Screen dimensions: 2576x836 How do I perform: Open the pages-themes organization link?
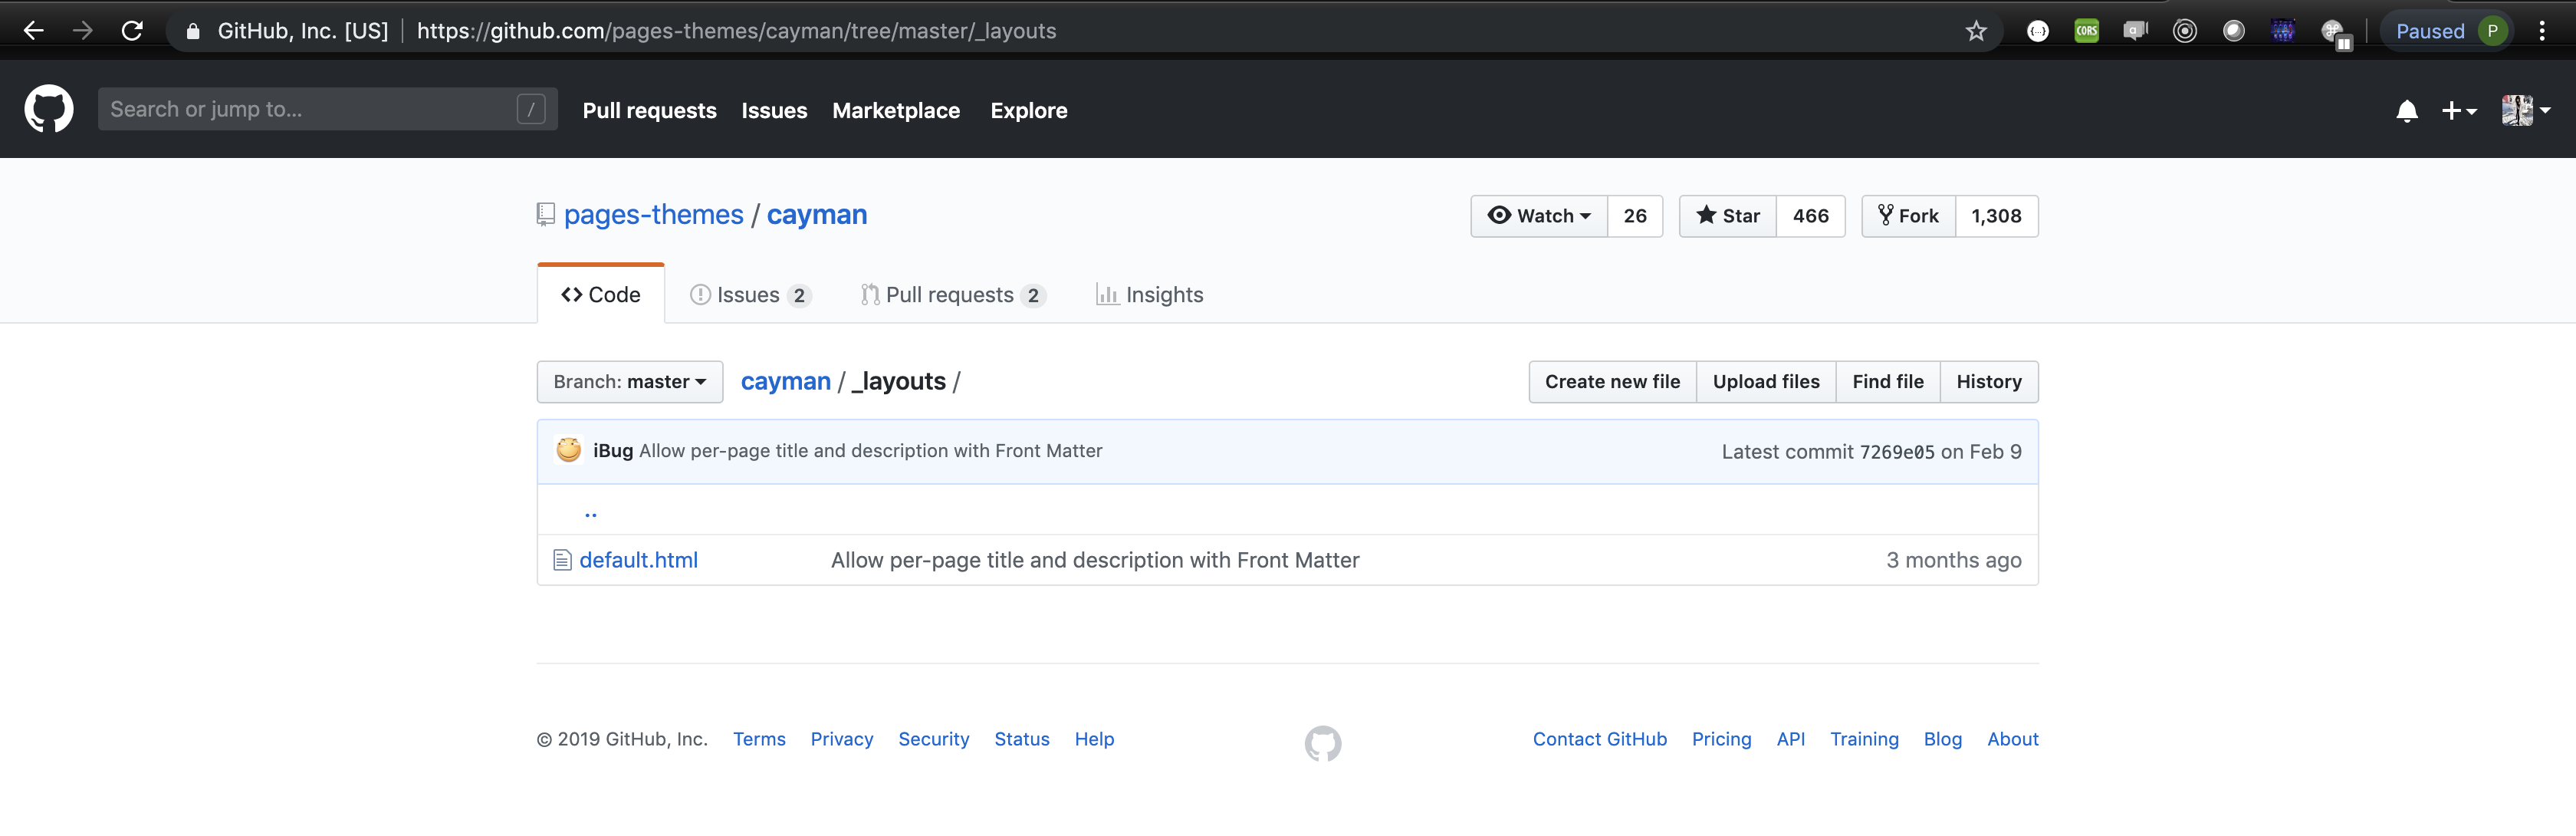654,215
